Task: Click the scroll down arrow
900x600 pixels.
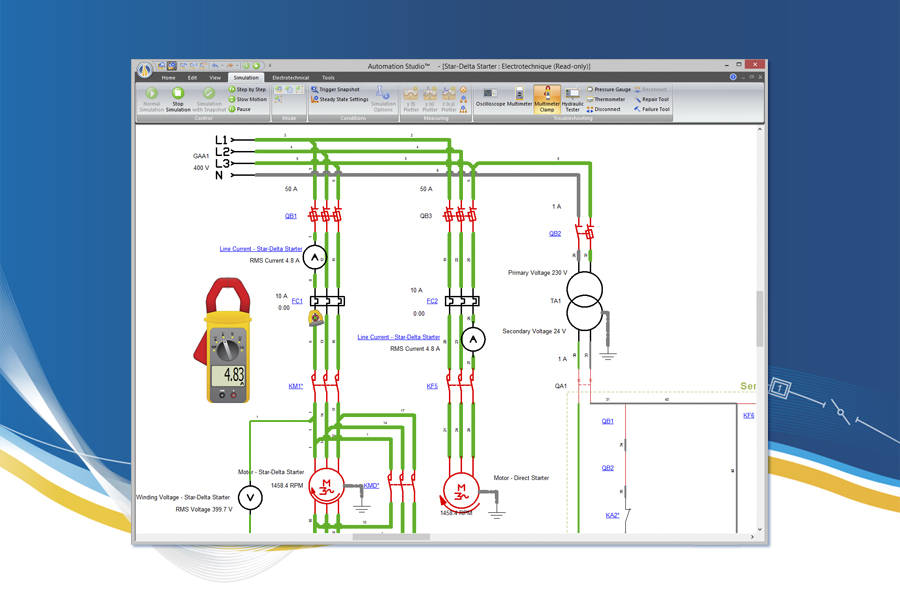Action: tap(759, 529)
